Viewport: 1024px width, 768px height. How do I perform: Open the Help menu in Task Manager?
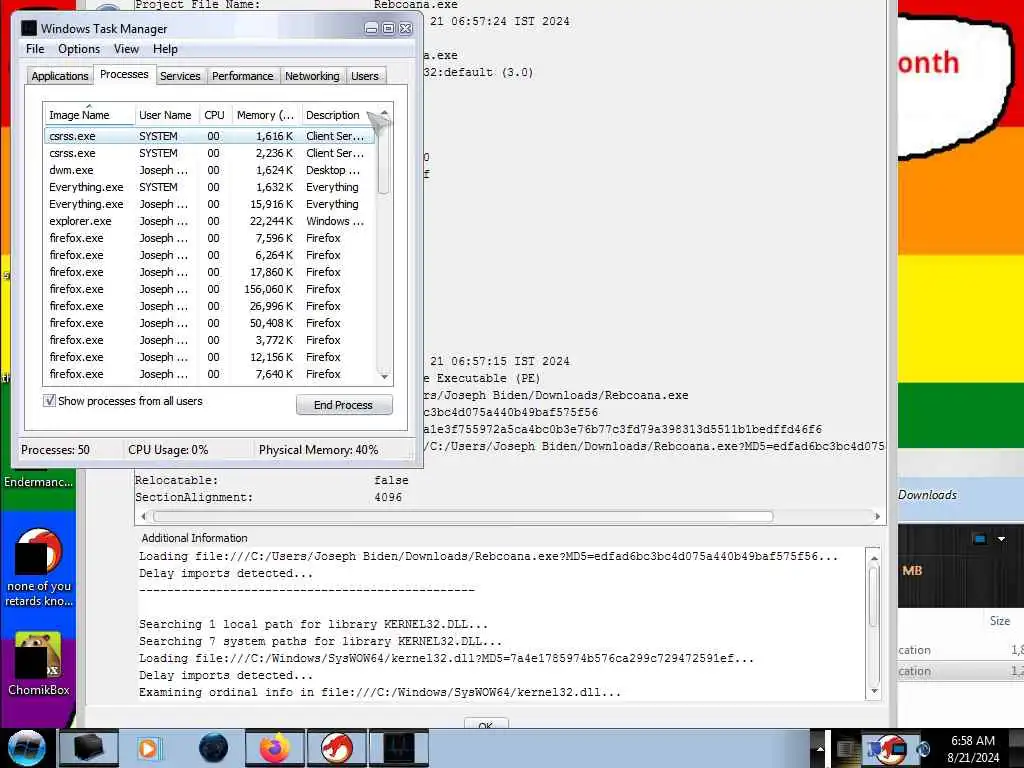(x=165, y=49)
